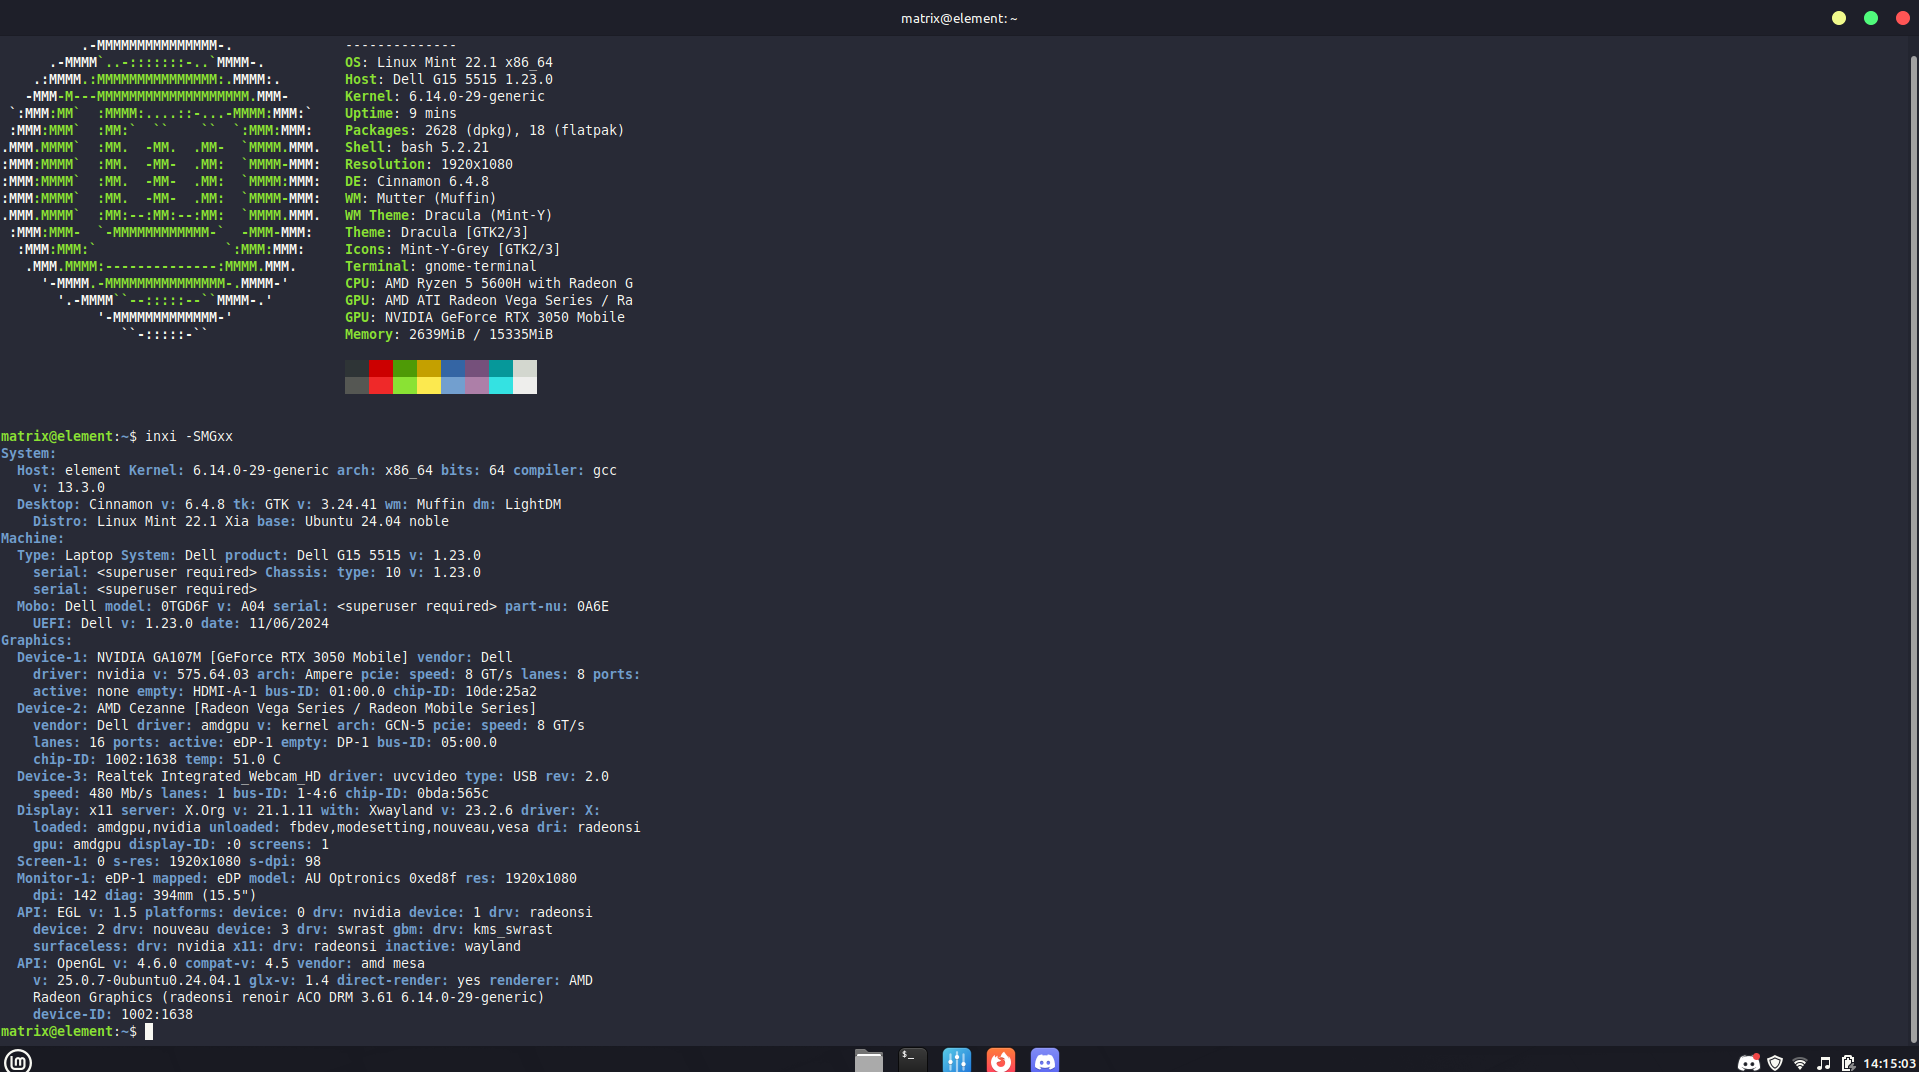The image size is (1919, 1072).
Task: Open the Files folder icon in the panel
Action: click(x=868, y=1060)
